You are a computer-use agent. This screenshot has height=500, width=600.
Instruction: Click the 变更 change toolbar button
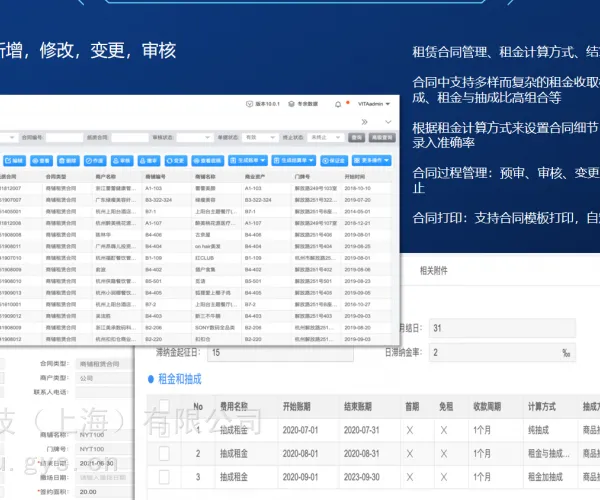(x=176, y=161)
